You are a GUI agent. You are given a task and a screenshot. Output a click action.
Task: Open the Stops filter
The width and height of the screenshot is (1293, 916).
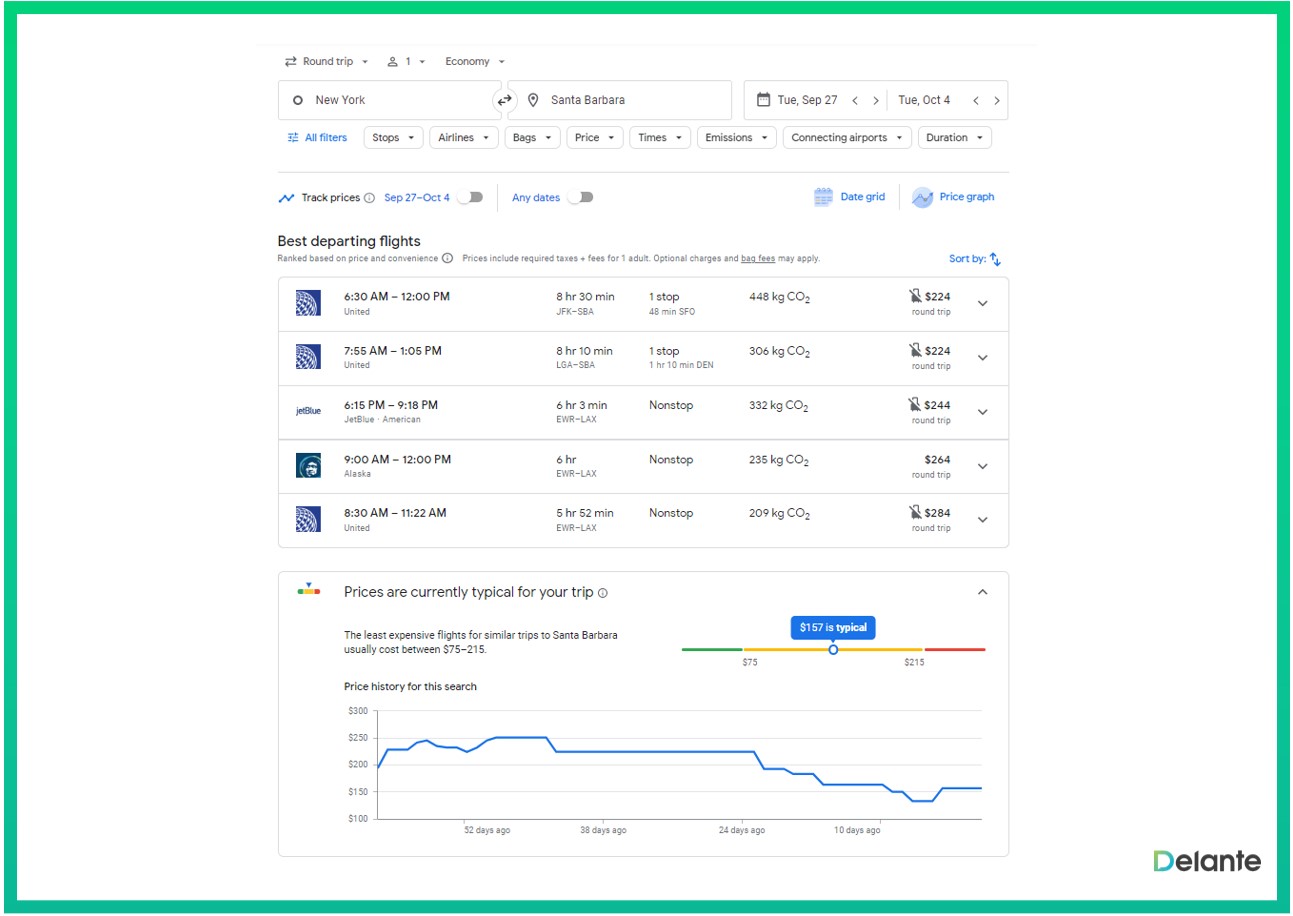393,138
